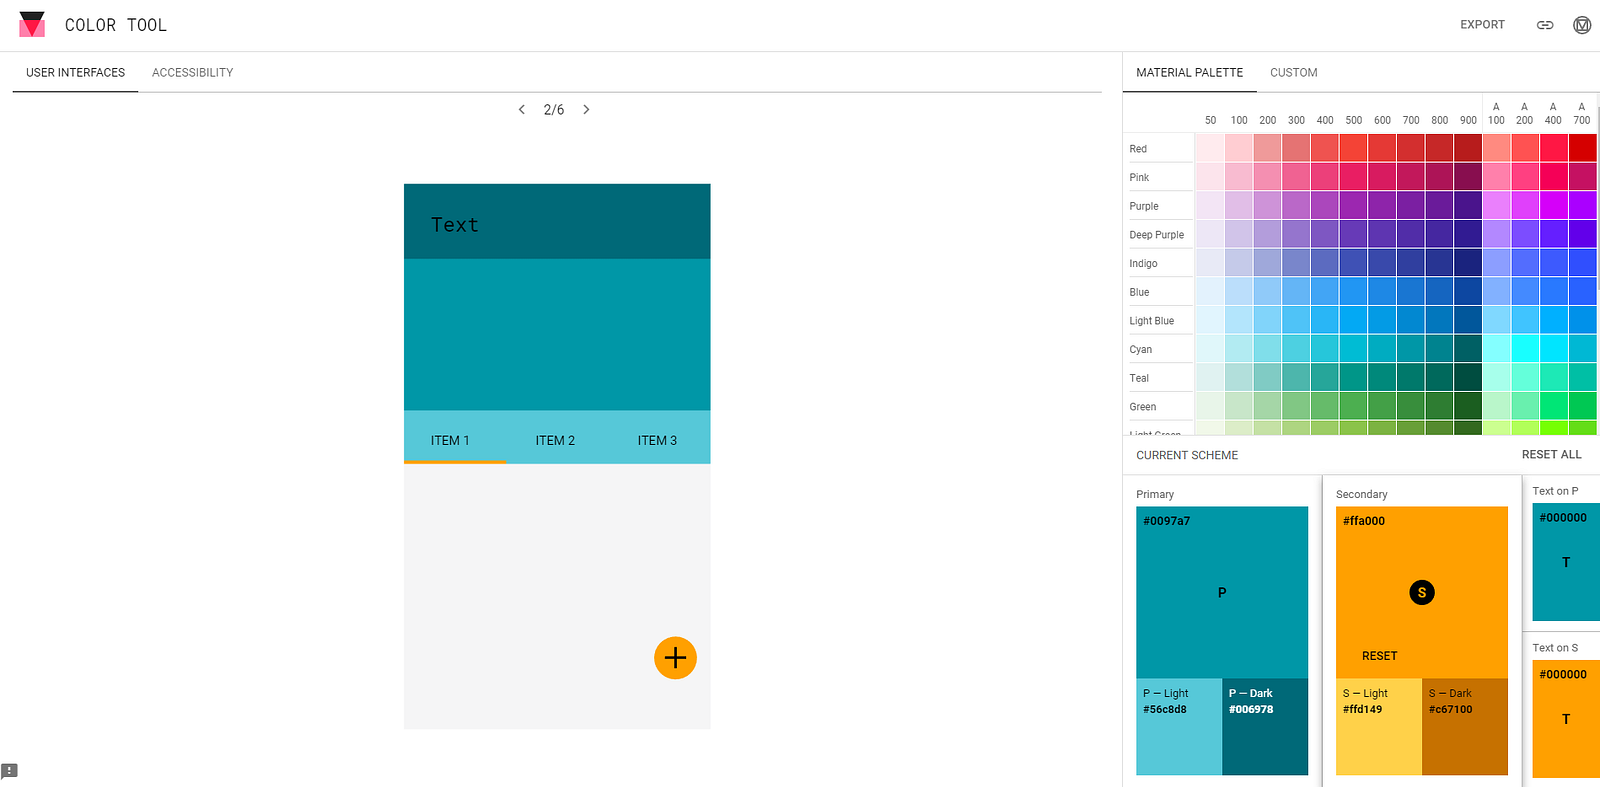1600x787 pixels.
Task: Open the Material Design logo icon
Action: click(1582, 25)
